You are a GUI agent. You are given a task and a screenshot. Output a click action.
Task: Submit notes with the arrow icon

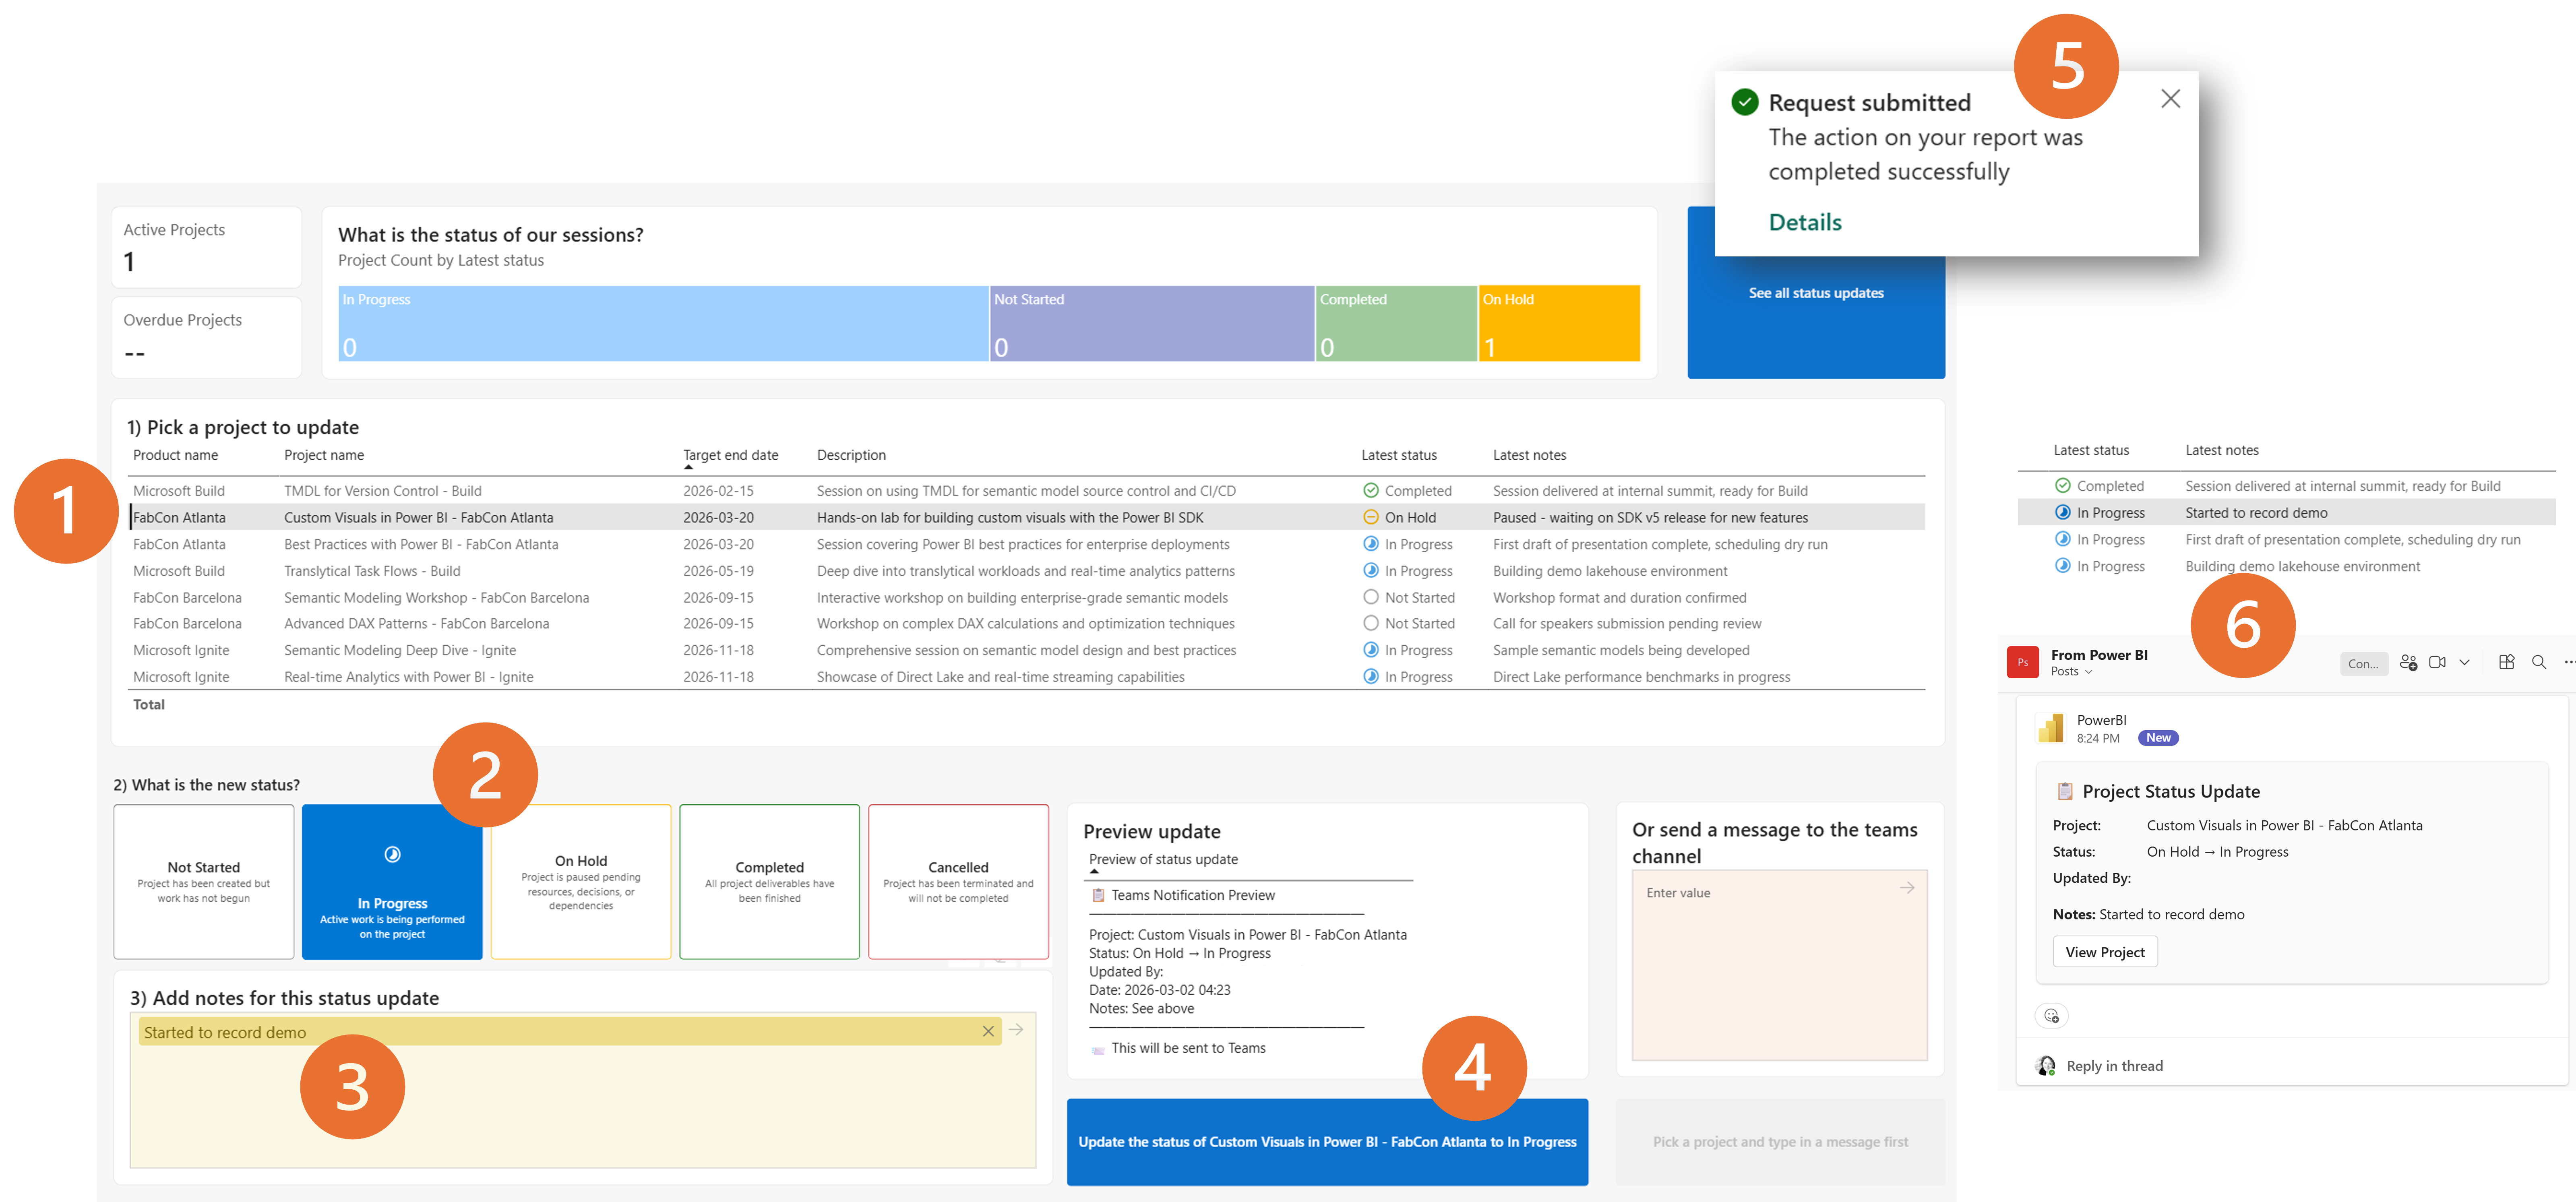1016,1029
